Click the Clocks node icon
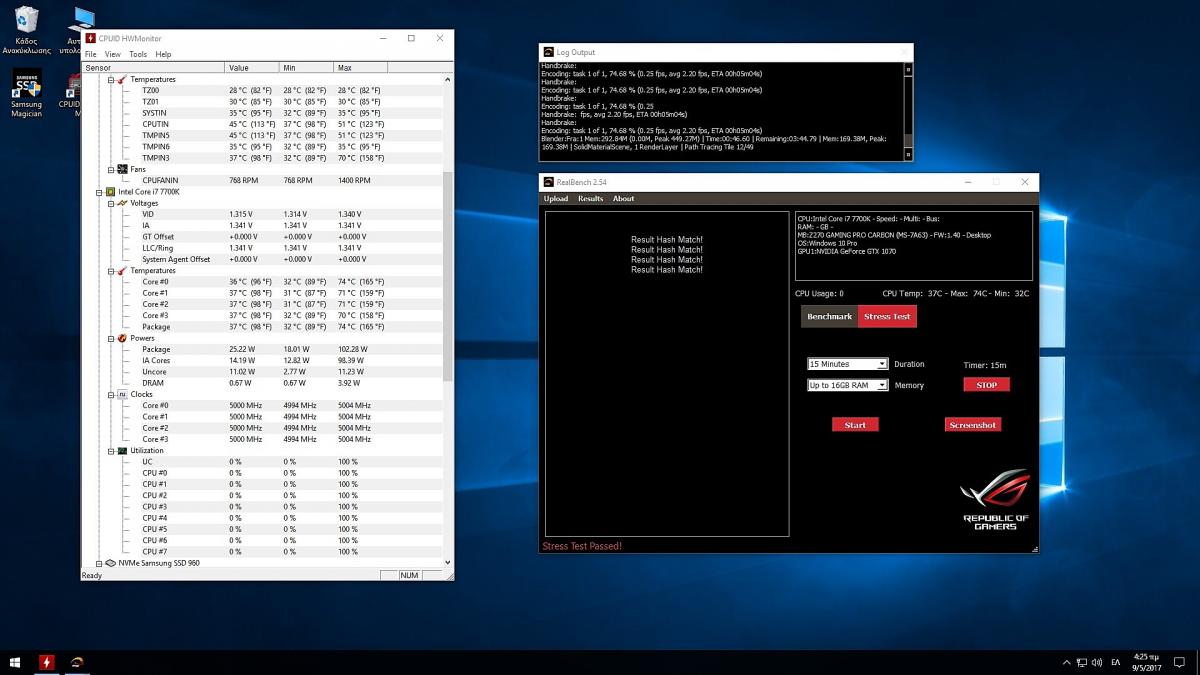The width and height of the screenshot is (1200, 675). [x=122, y=394]
